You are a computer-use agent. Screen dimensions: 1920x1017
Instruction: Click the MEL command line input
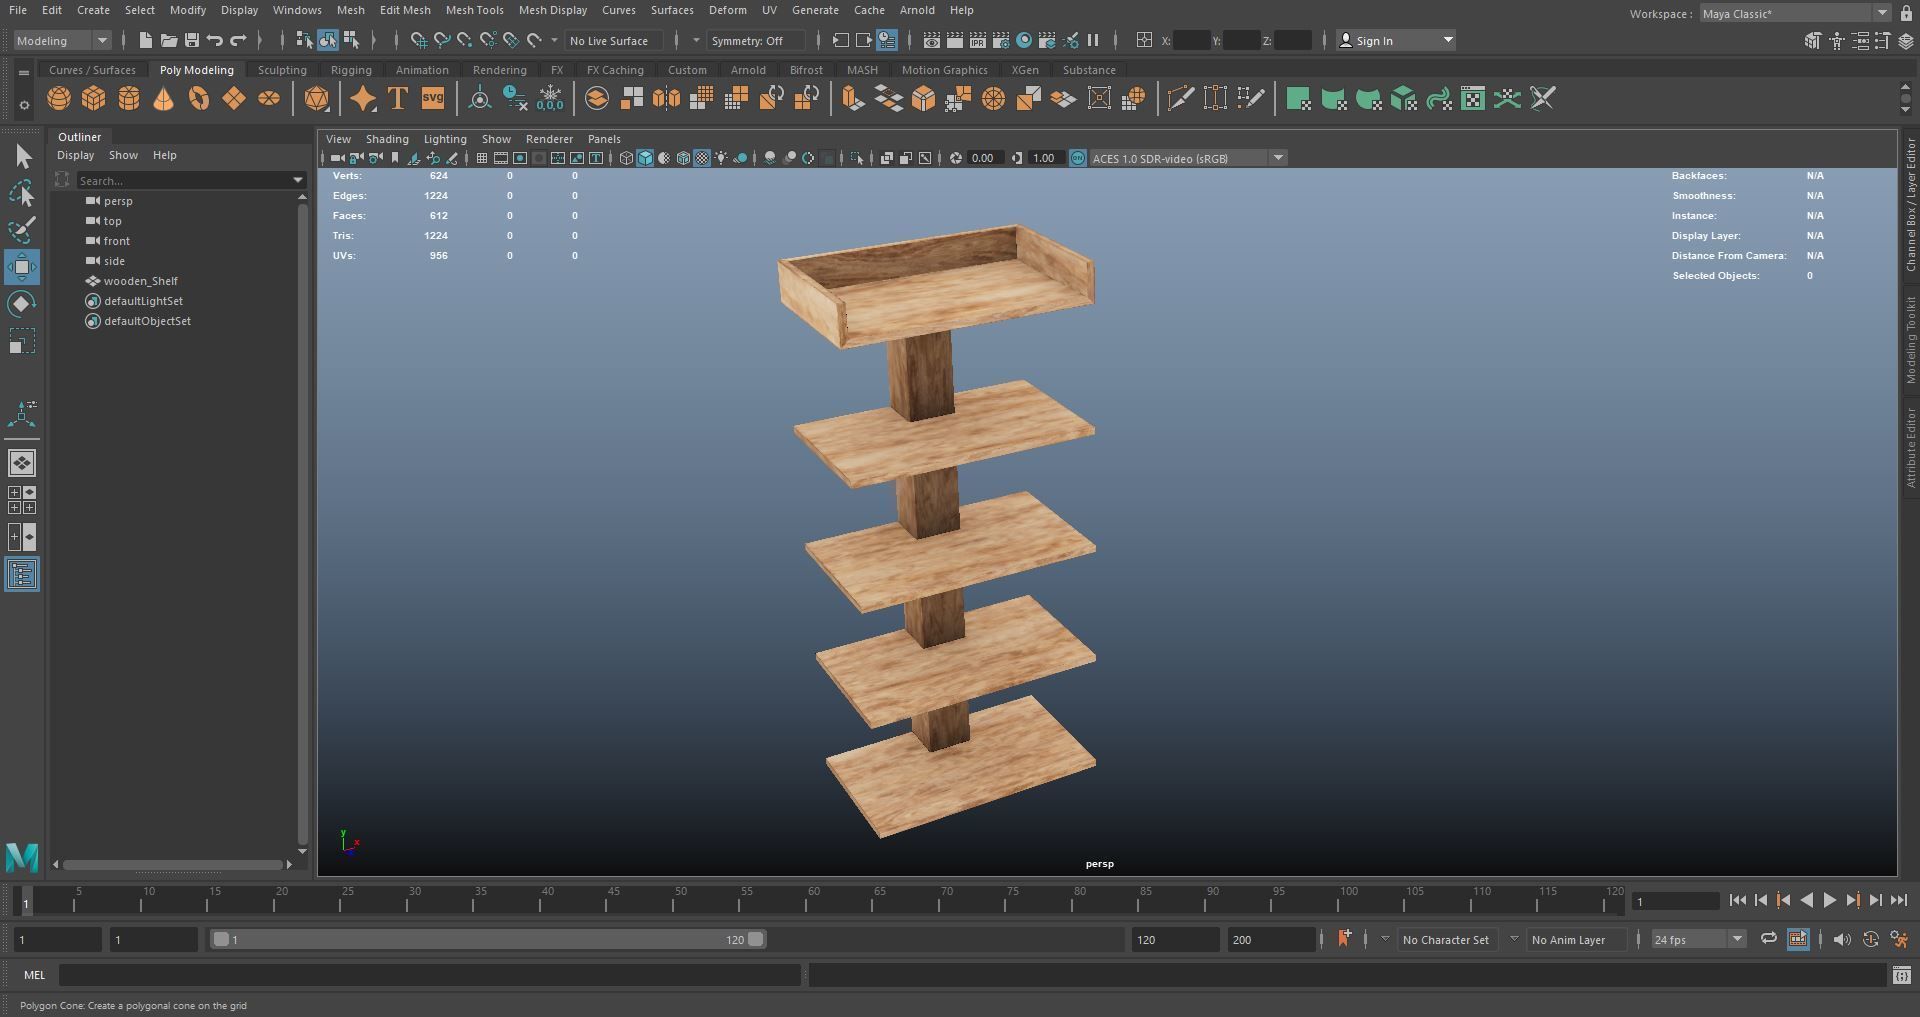click(430, 974)
